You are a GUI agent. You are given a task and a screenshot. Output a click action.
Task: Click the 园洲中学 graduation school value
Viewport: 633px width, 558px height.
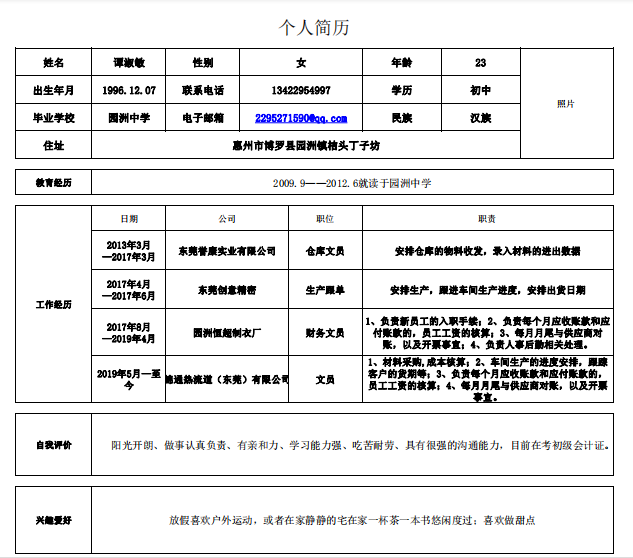129,118
